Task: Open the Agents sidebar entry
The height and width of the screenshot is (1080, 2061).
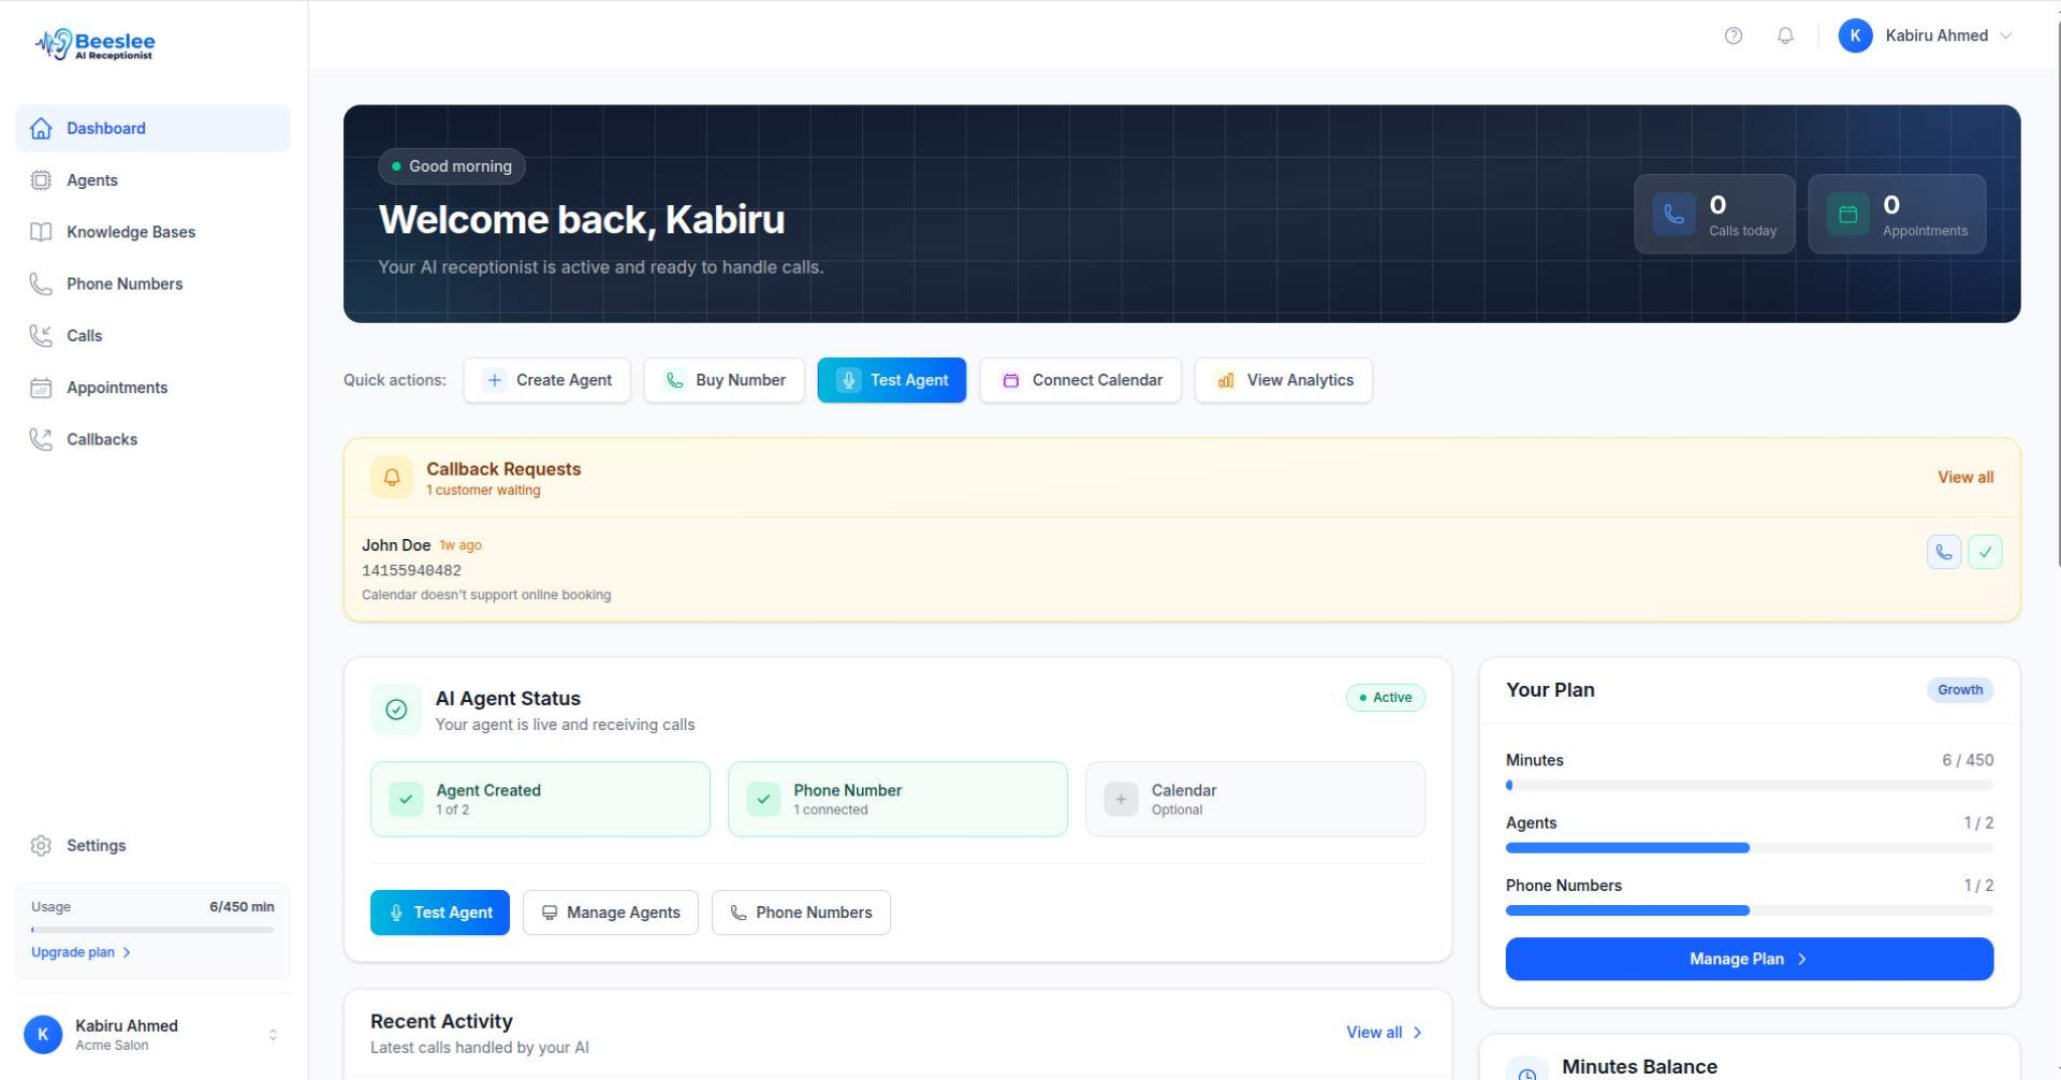Action: (x=91, y=180)
